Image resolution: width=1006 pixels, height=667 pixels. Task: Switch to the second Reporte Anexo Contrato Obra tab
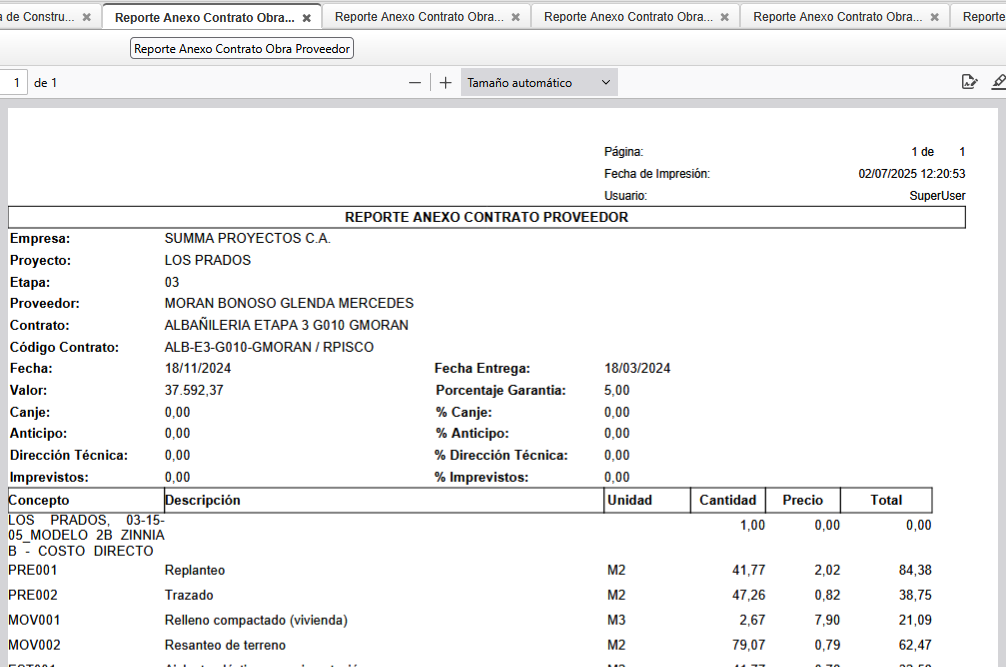(418, 18)
